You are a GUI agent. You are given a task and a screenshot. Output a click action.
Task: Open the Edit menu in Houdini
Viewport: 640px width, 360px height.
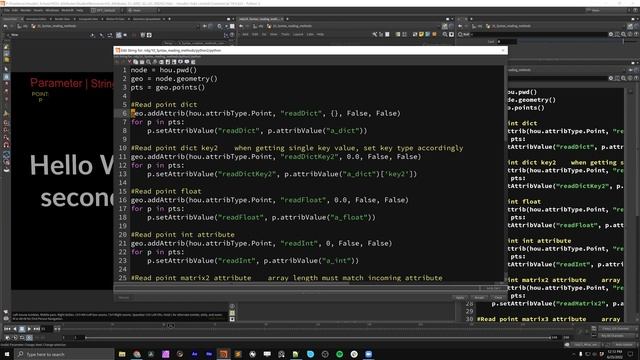coord(15,10)
